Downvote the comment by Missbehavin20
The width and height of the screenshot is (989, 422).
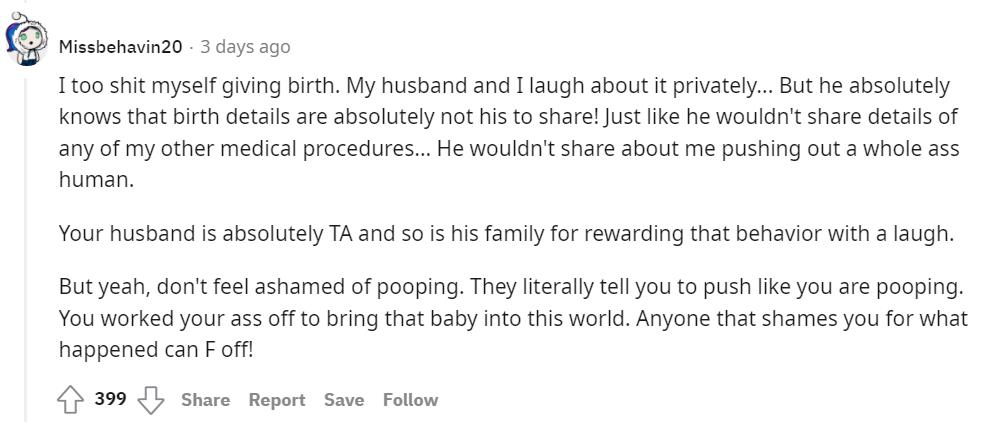(x=150, y=400)
